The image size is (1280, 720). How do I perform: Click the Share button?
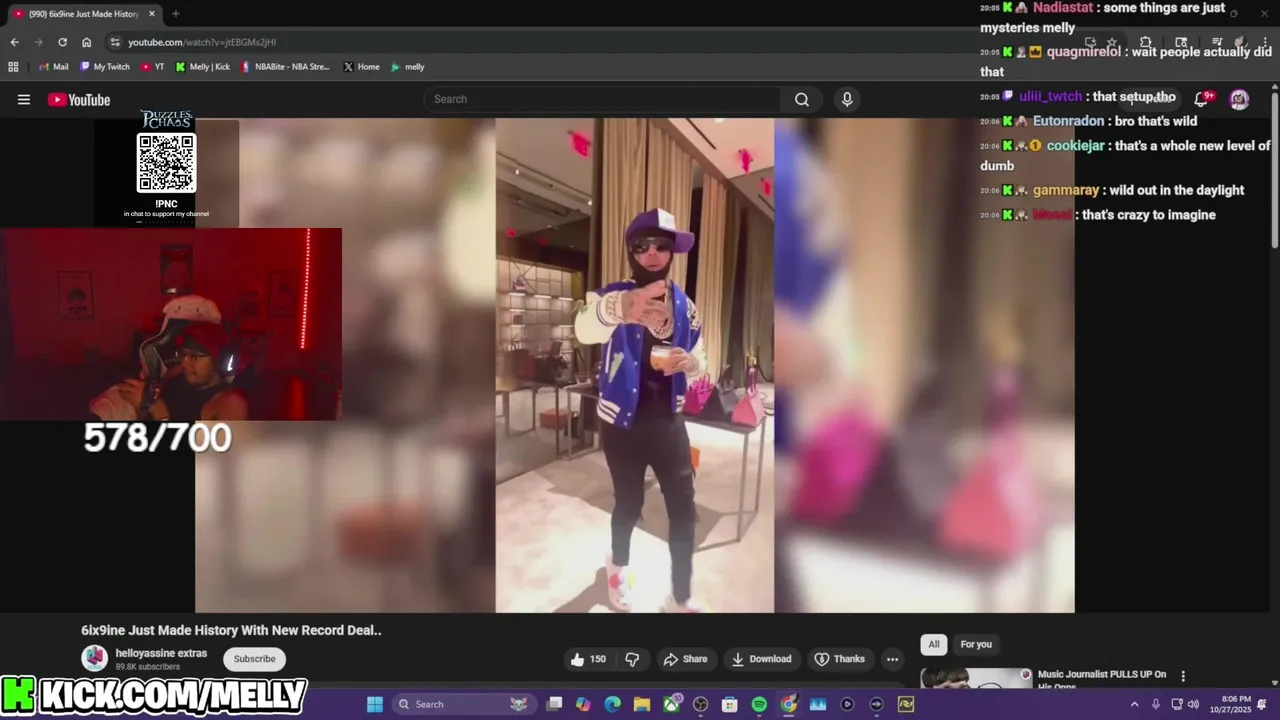tap(685, 659)
